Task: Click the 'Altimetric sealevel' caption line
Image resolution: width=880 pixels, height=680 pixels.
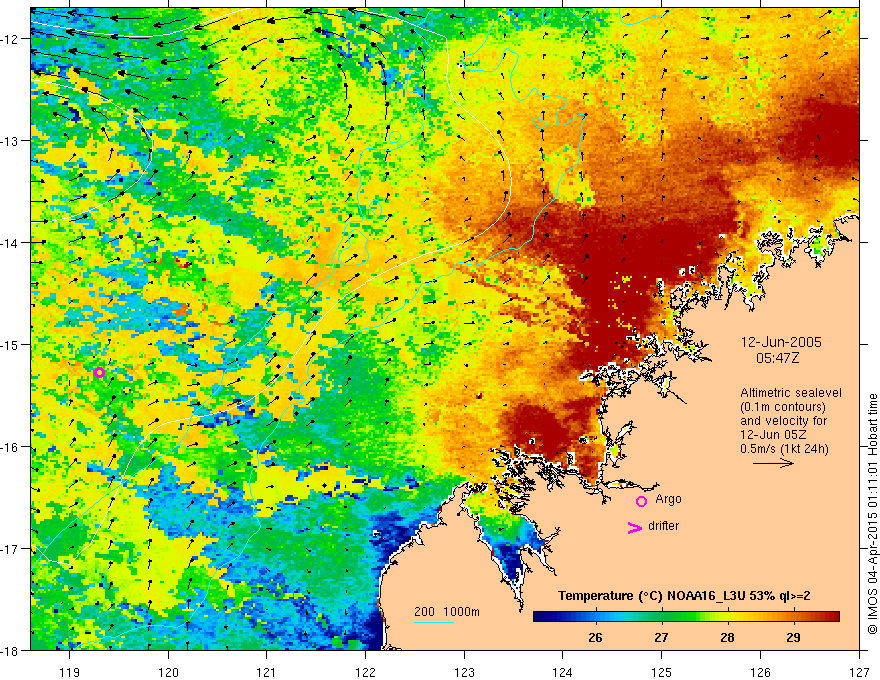Action: point(791,393)
